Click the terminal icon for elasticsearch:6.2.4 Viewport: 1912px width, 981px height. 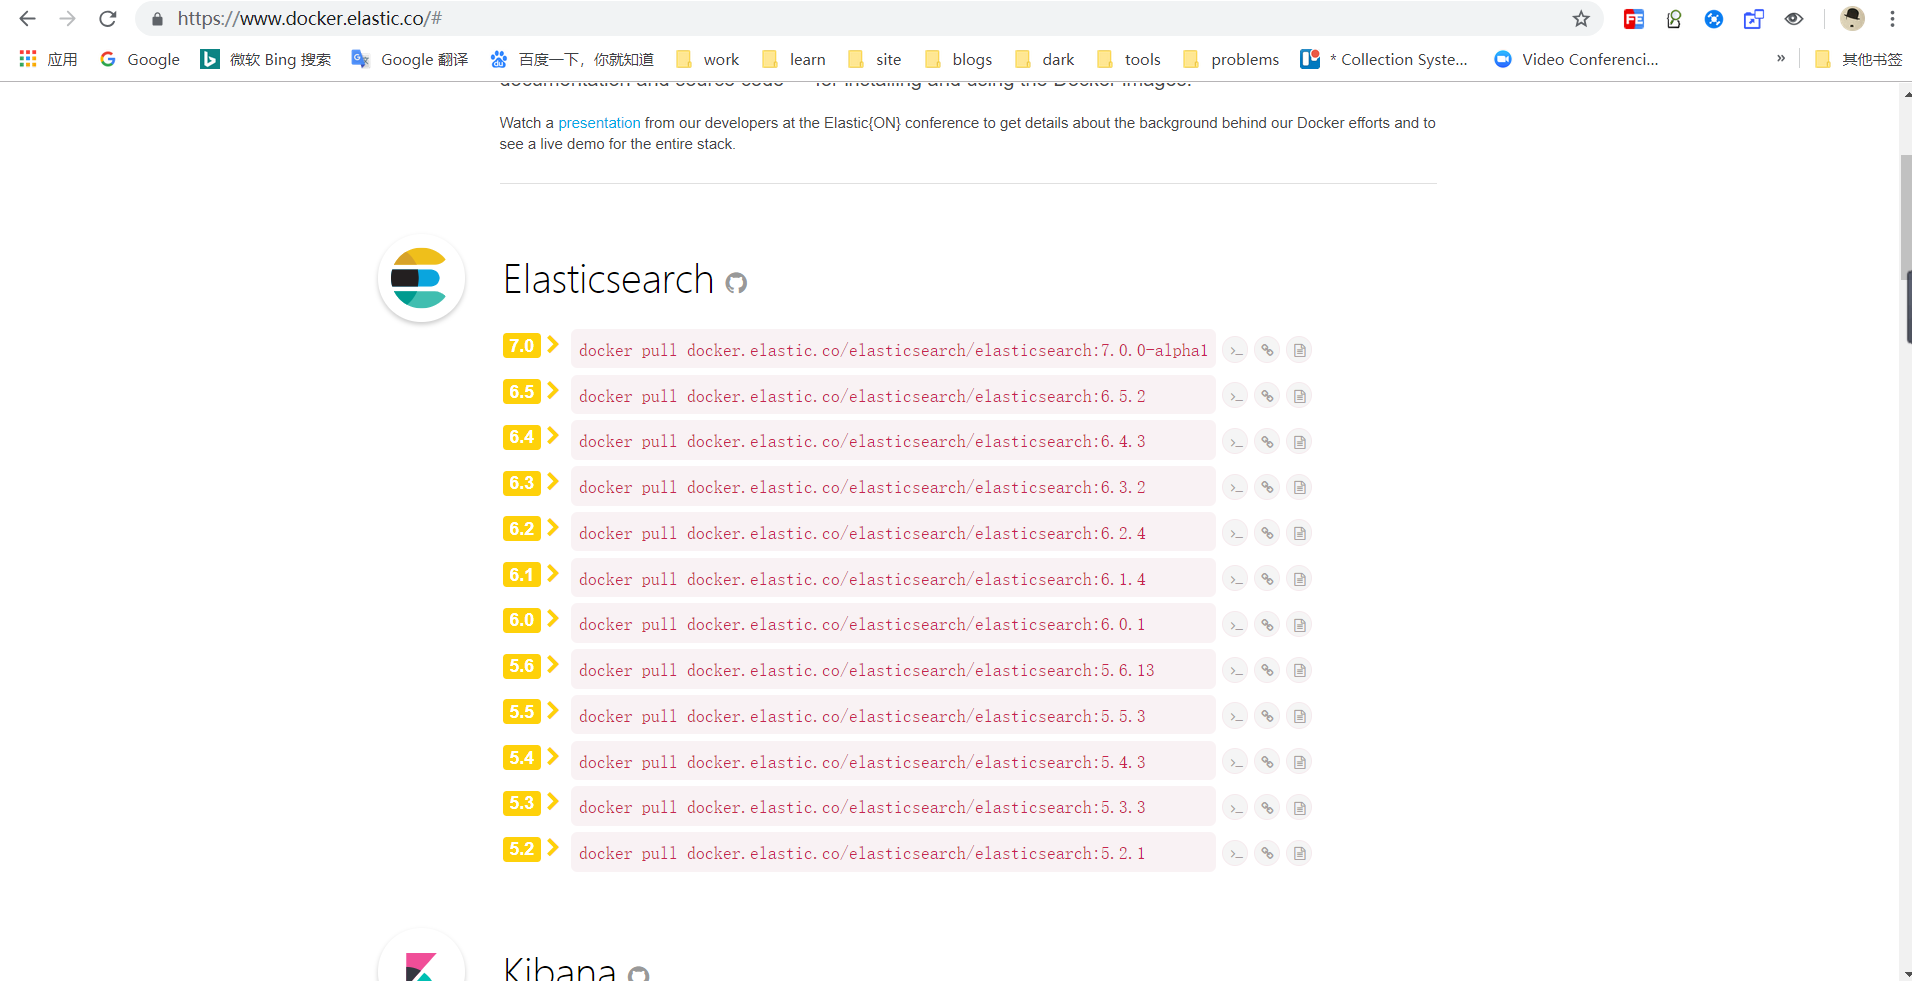coord(1236,533)
